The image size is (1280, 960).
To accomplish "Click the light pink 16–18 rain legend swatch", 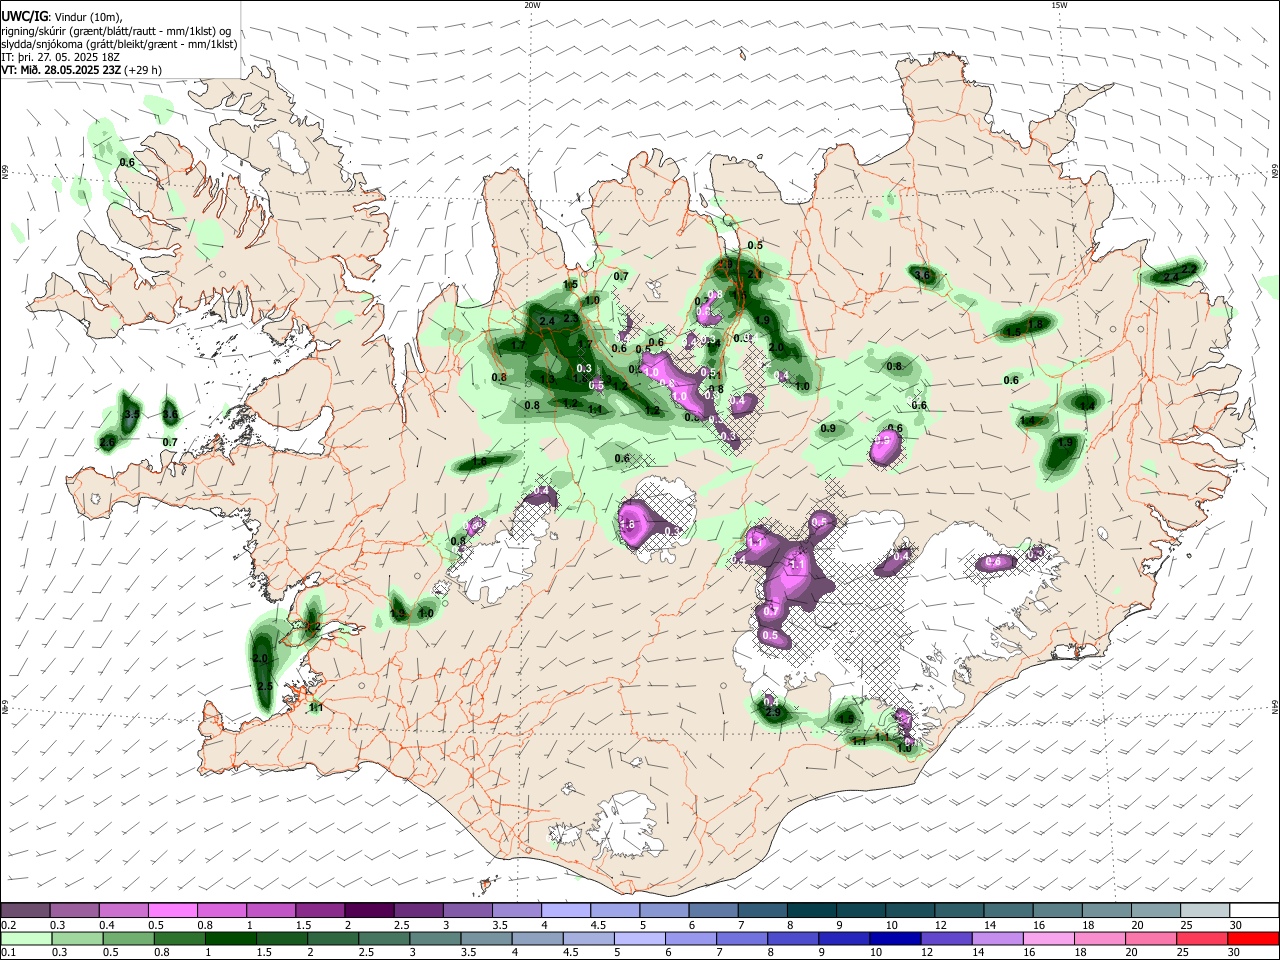I will (x=1047, y=938).
